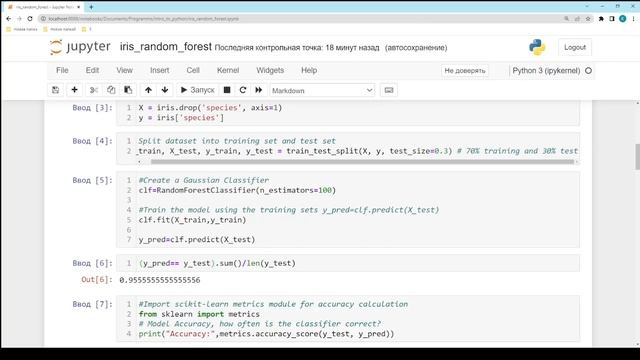Copy selected cells icon

(x=111, y=90)
